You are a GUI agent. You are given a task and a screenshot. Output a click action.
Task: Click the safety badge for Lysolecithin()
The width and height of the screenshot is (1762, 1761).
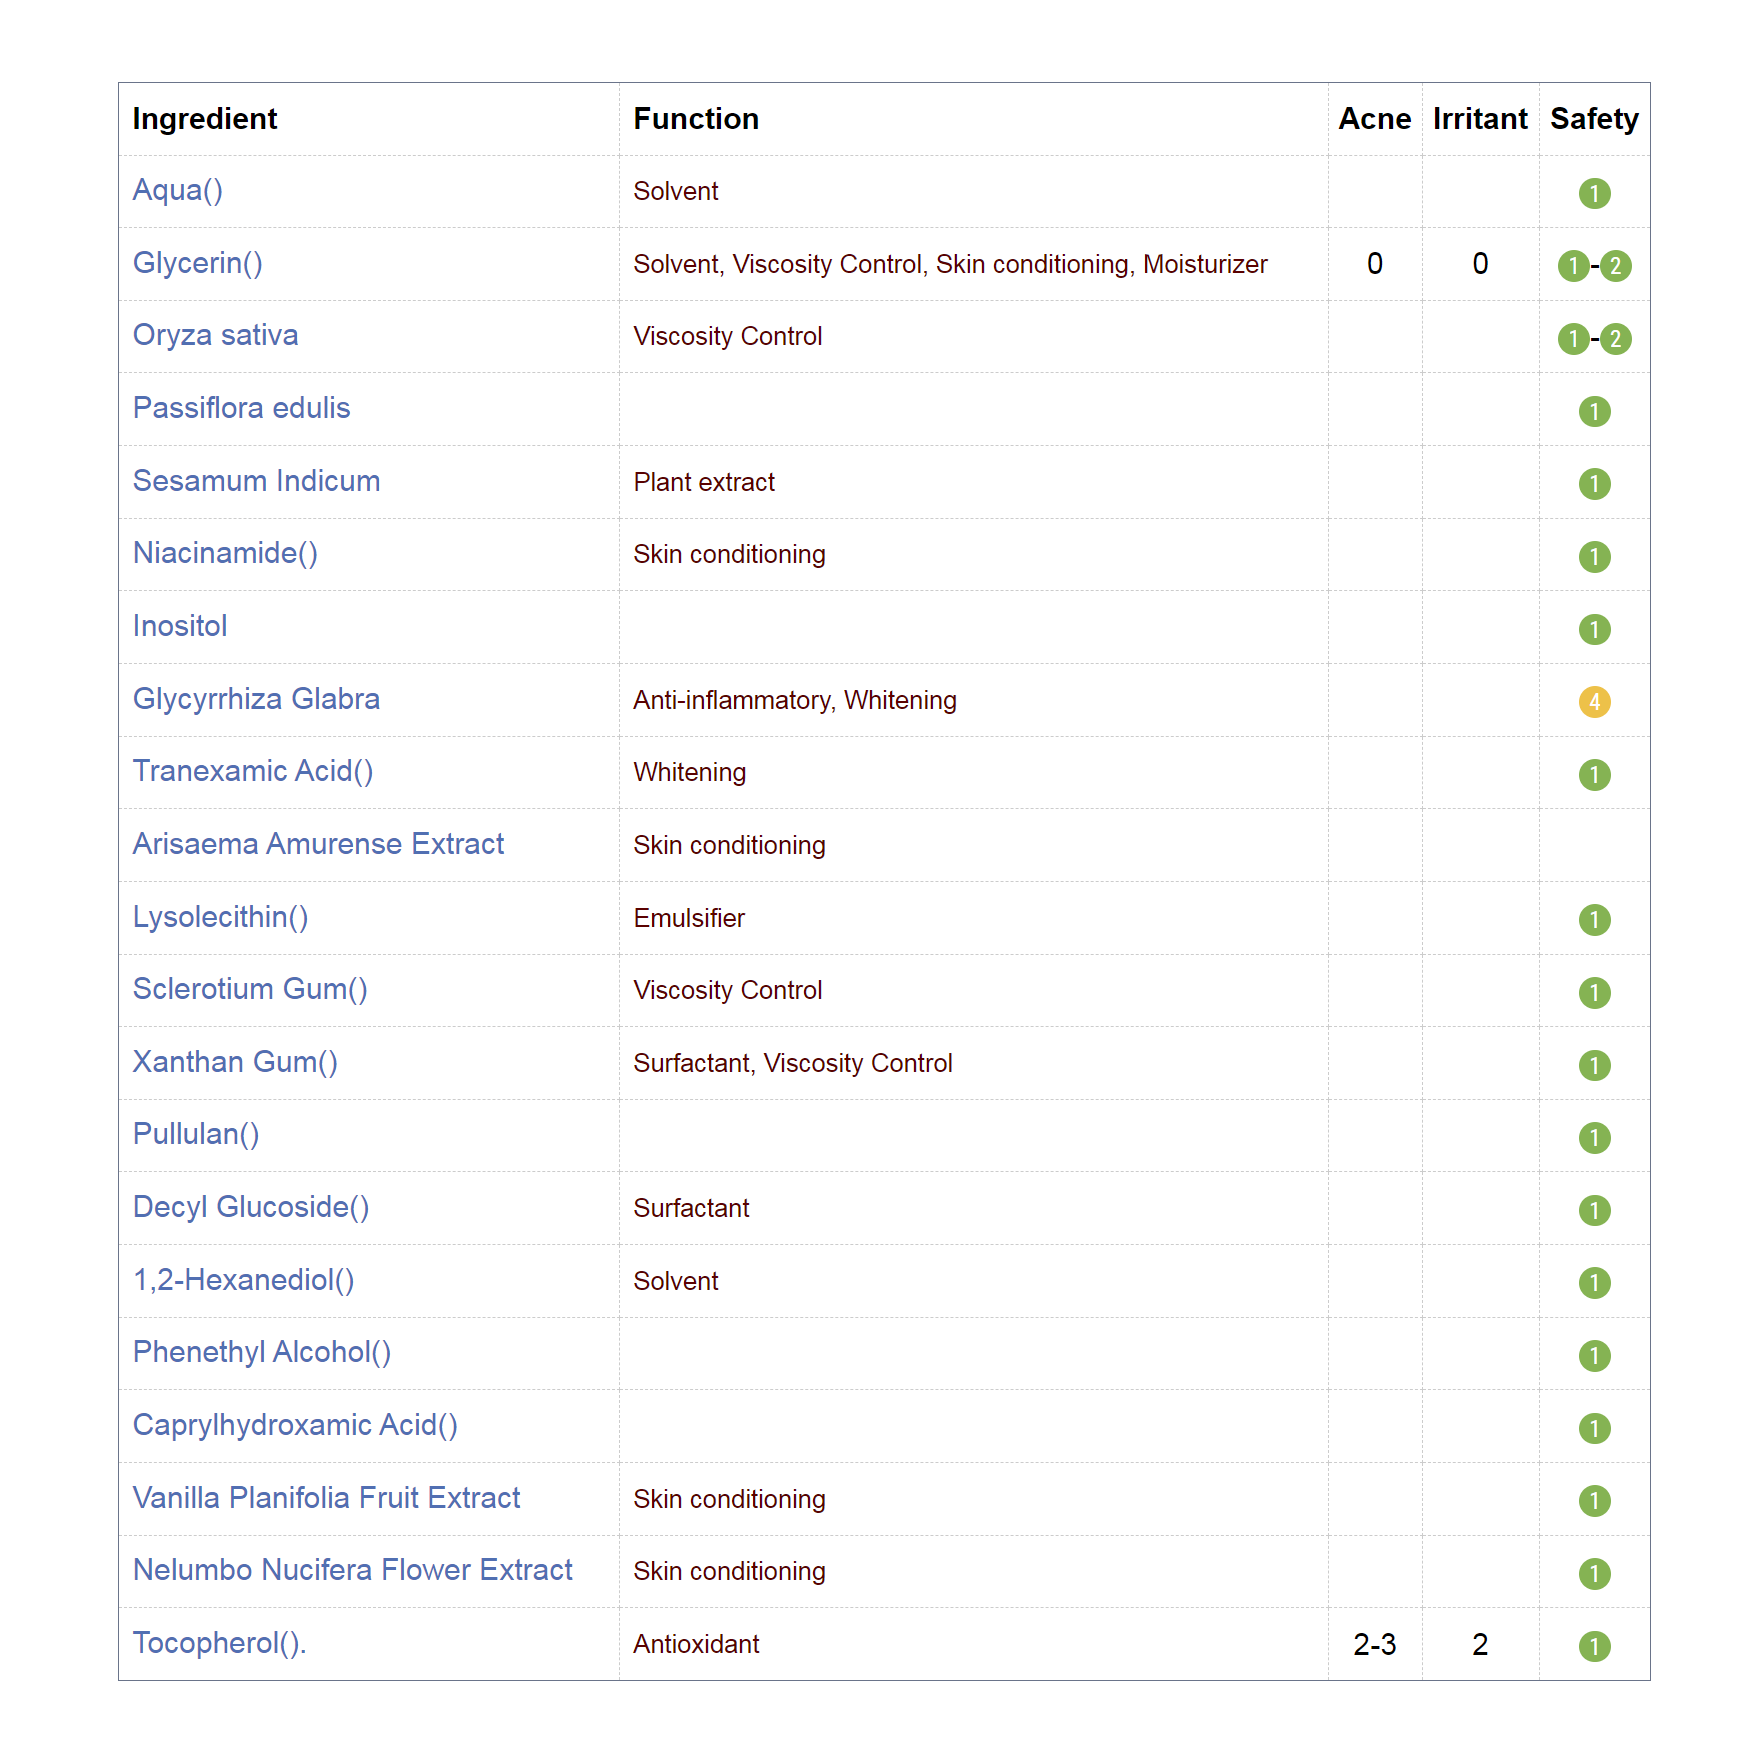coord(1595,920)
